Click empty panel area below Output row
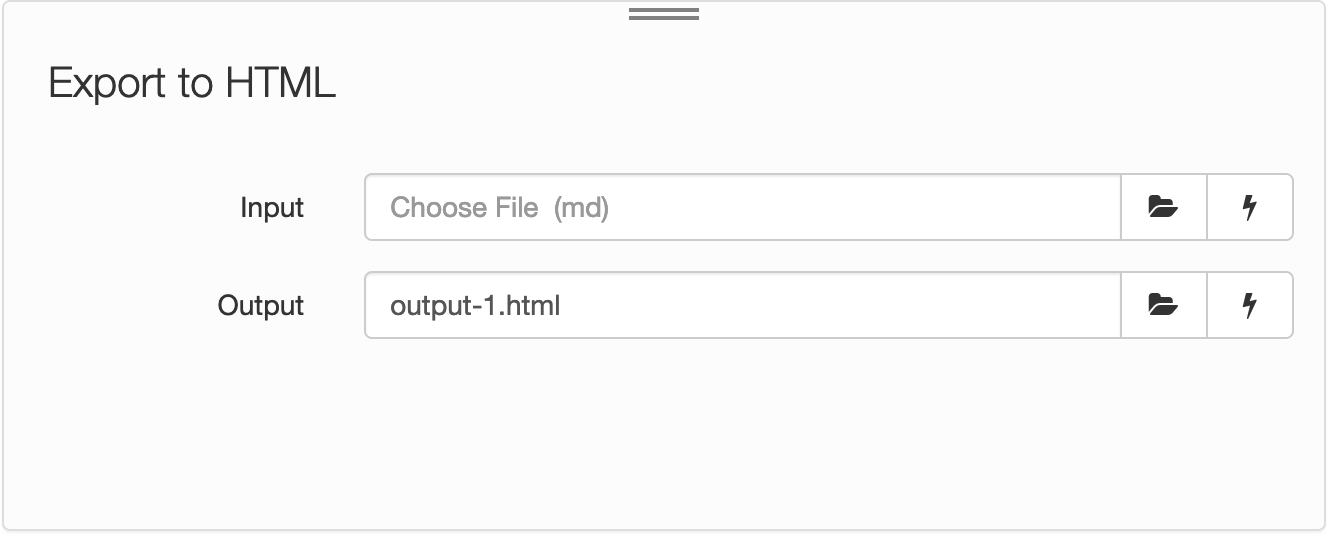1328x535 pixels. coord(664,430)
